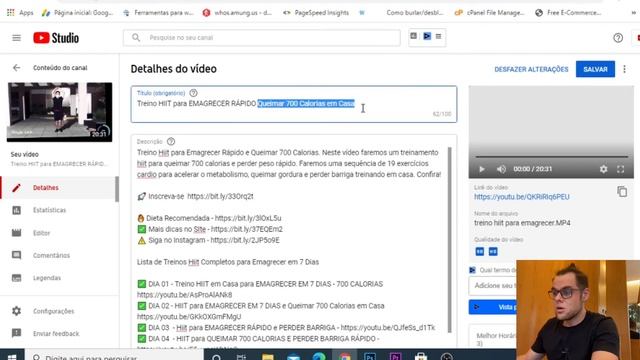Open the PageSpeed Insights bookmark

[316, 13]
